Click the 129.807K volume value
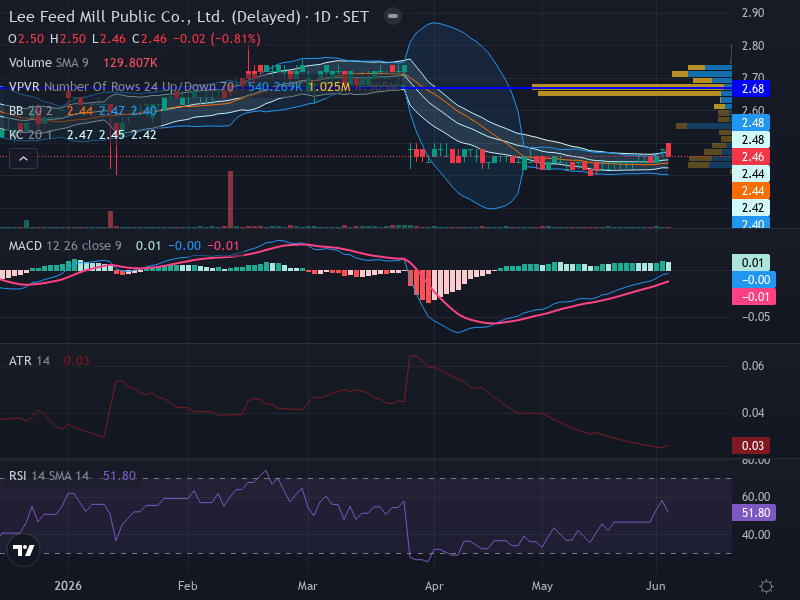 click(x=130, y=63)
